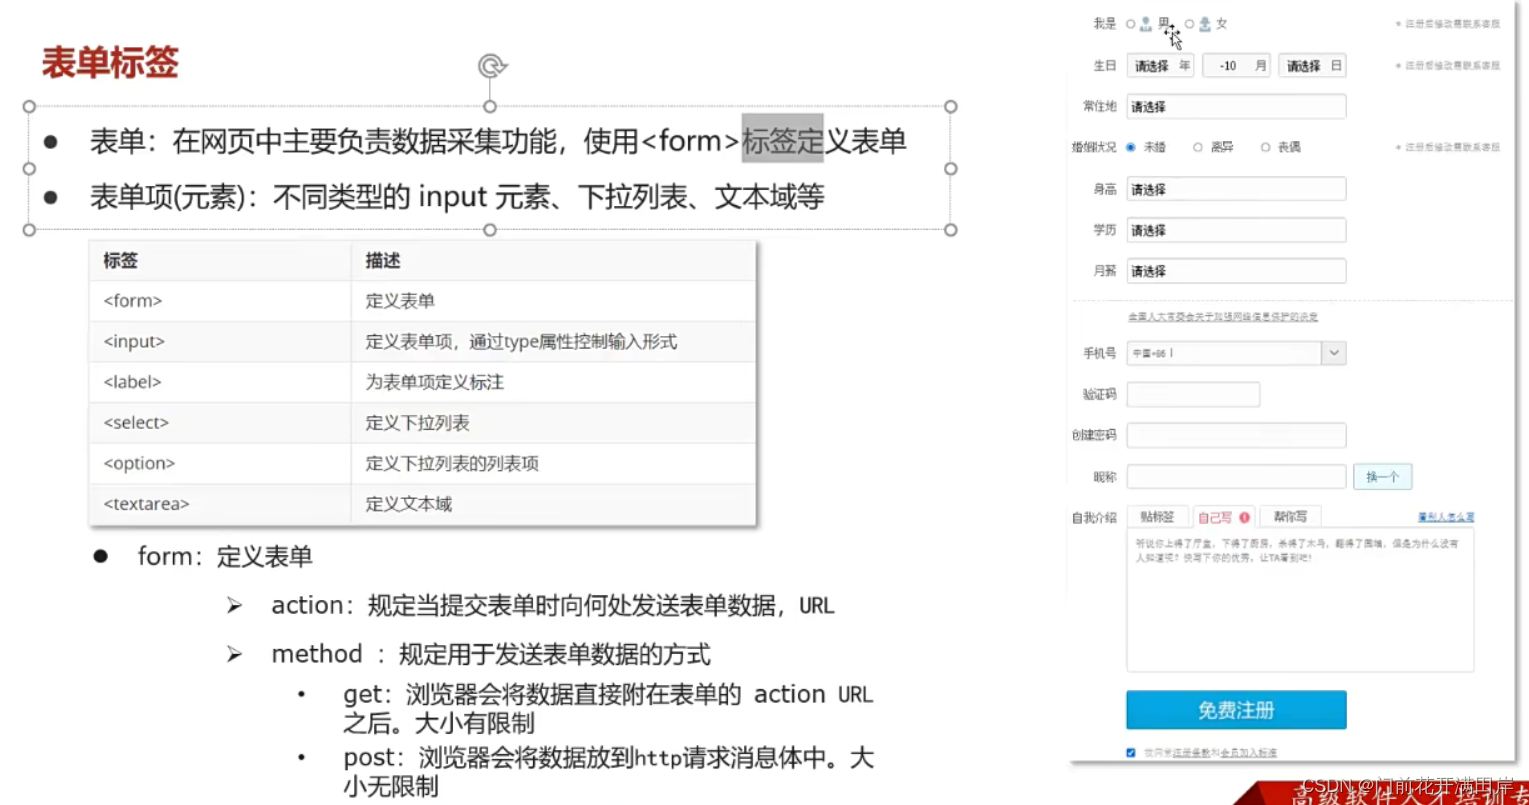Click the 免费注册 button
Image resolution: width=1529 pixels, height=805 pixels.
click(1236, 710)
